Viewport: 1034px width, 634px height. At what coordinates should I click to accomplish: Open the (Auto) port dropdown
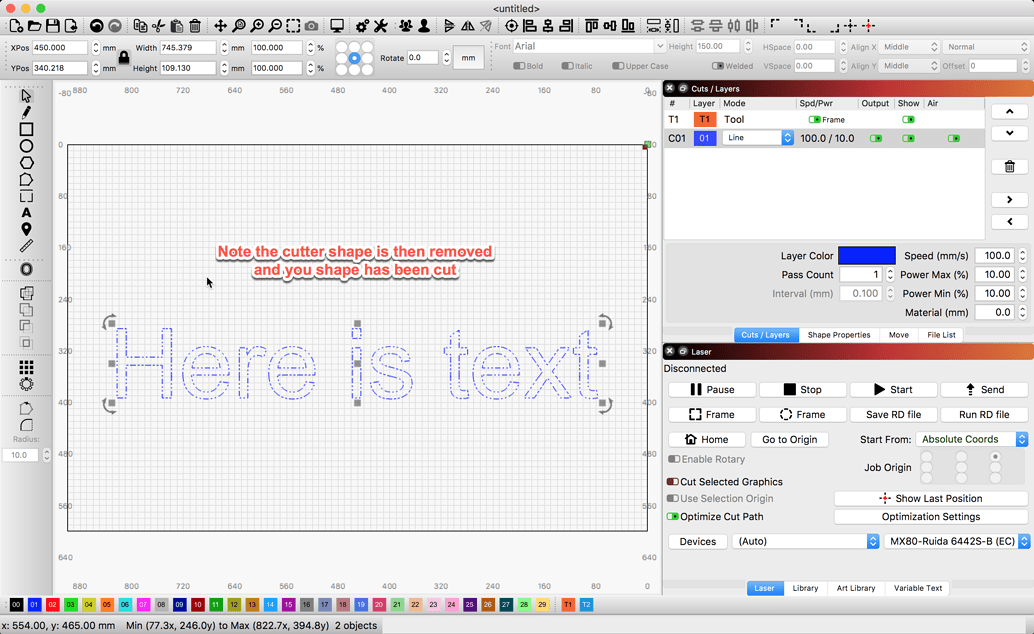tap(805, 541)
